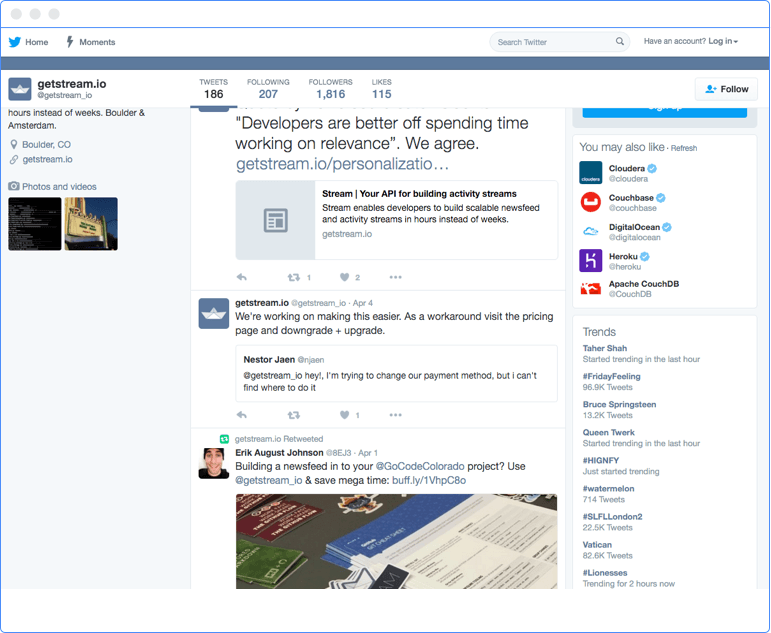Screen dimensions: 771x633
Task: Click the @getstream_io handle under profile name
Action: pyautogui.click(x=65, y=95)
